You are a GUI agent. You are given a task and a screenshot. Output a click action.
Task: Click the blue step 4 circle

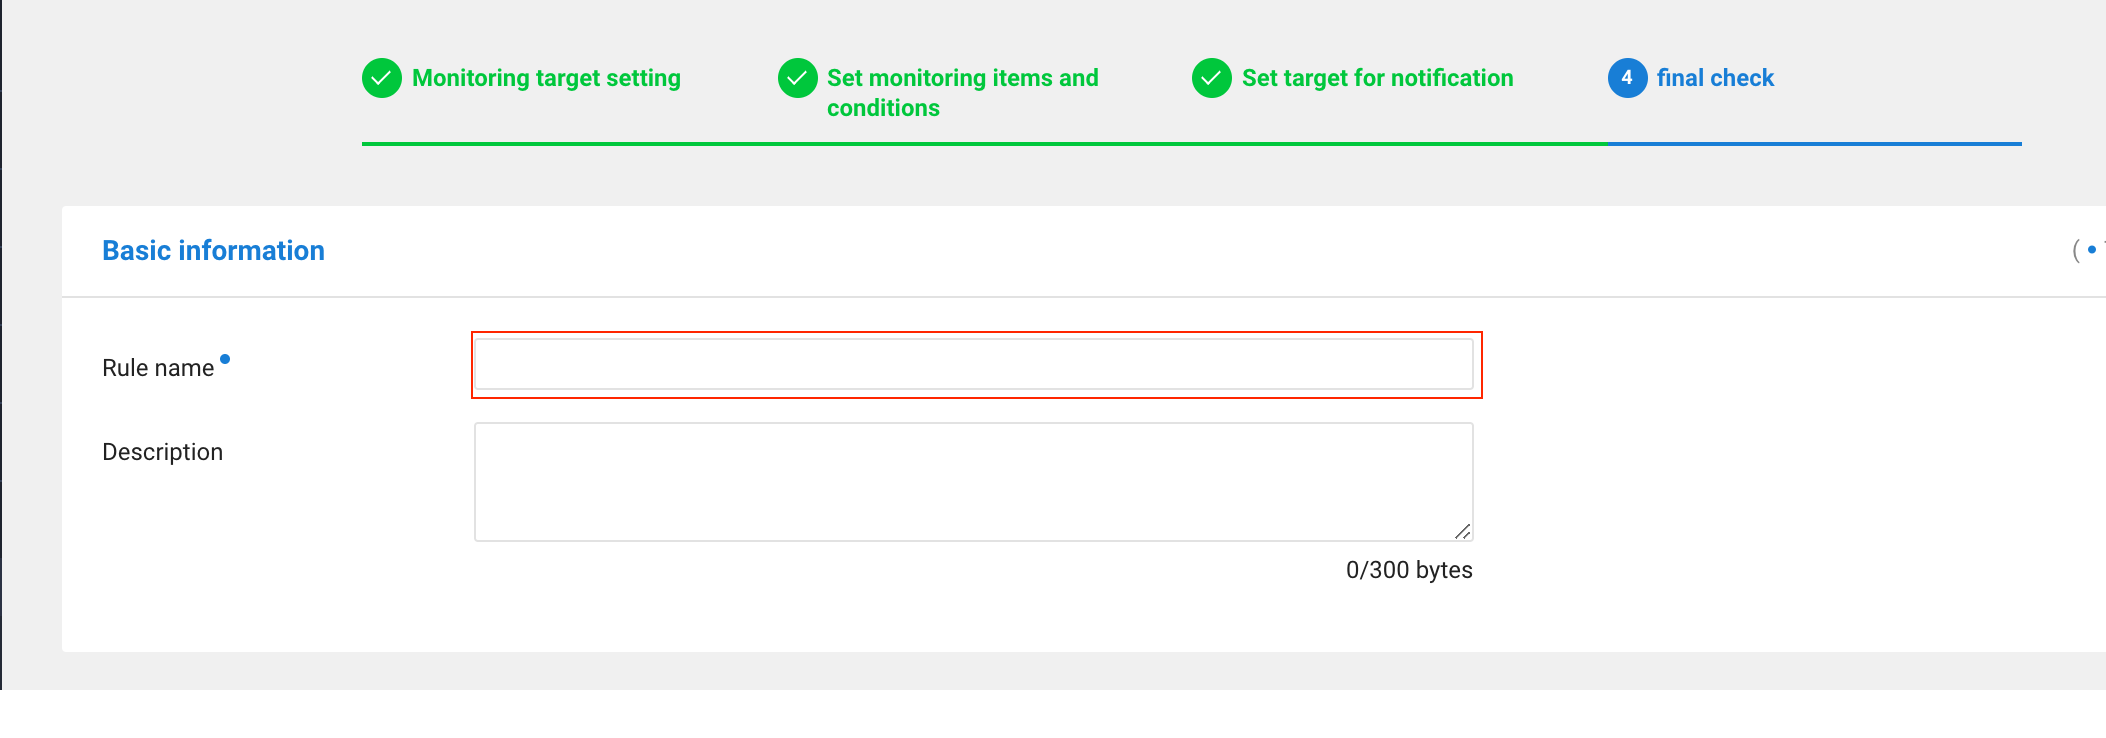pos(1627,78)
